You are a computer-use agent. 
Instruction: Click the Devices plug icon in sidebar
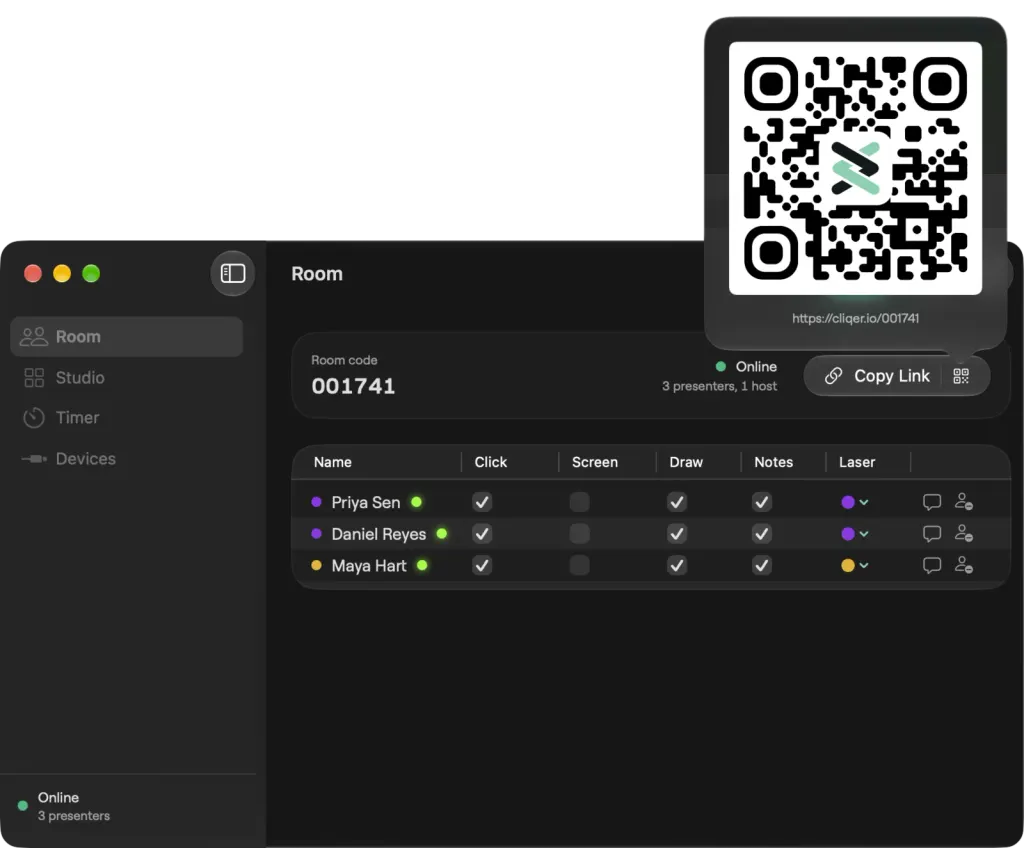click(x=34, y=459)
